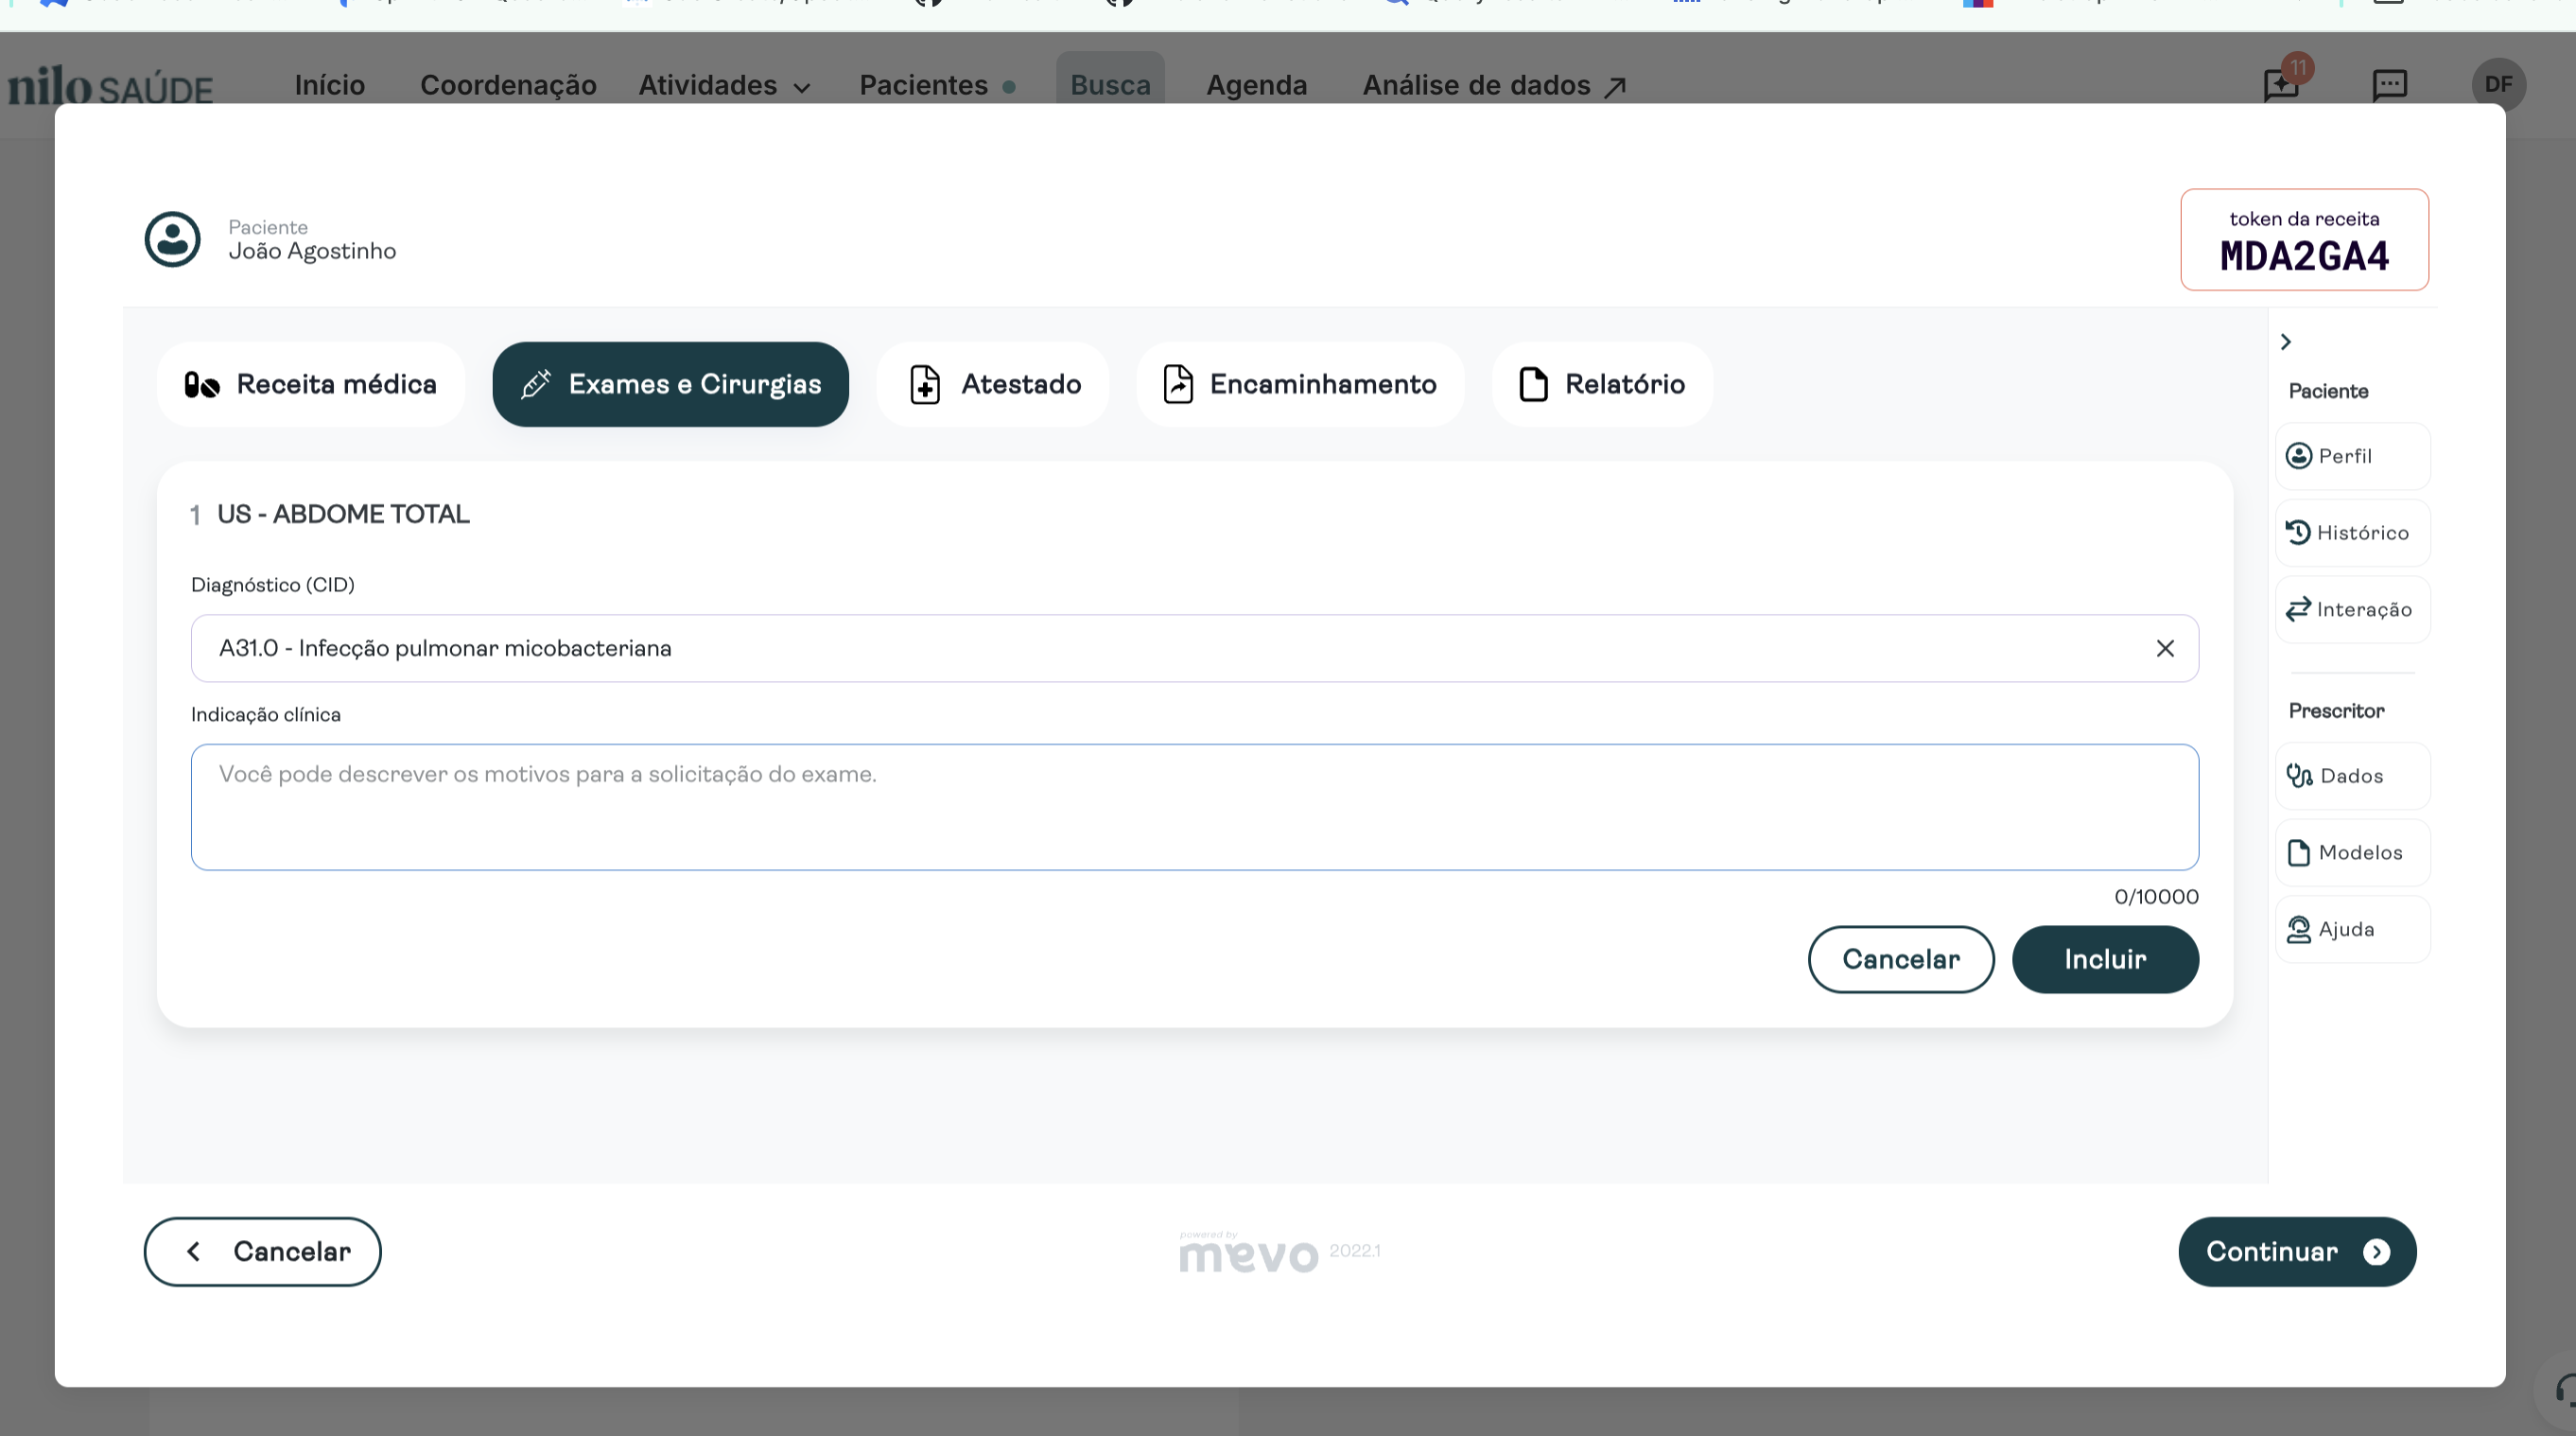Open the Ajuda panel
This screenshot has width=2576, height=1436.
click(2351, 929)
